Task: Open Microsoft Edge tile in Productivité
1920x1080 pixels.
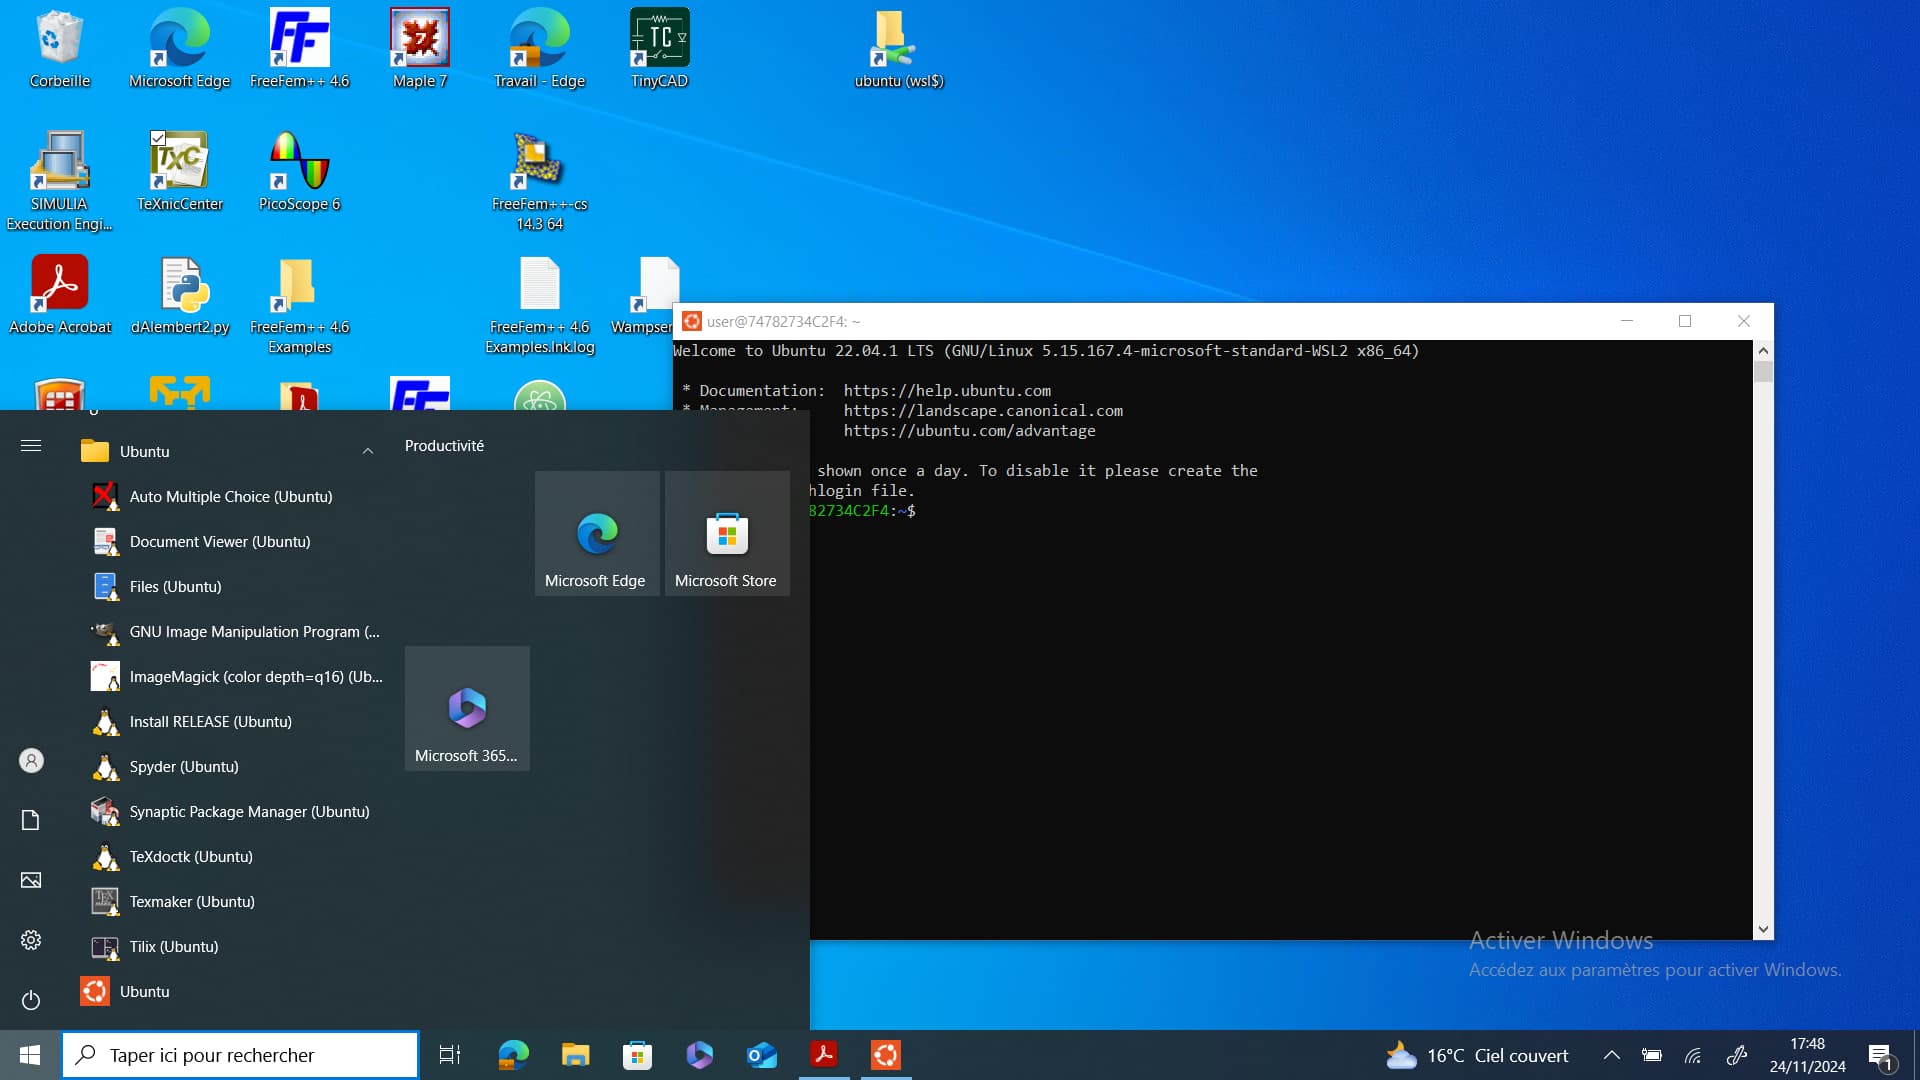Action: pos(597,533)
